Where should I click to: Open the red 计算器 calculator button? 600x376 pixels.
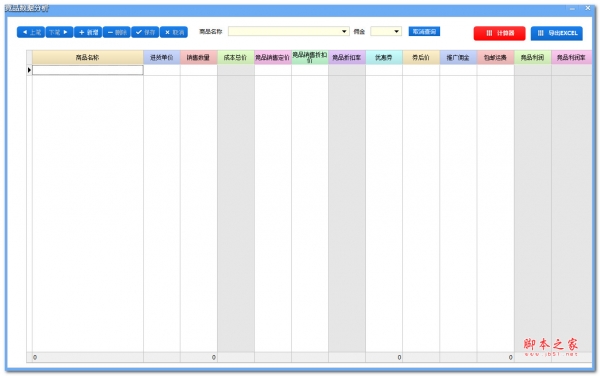(499, 33)
